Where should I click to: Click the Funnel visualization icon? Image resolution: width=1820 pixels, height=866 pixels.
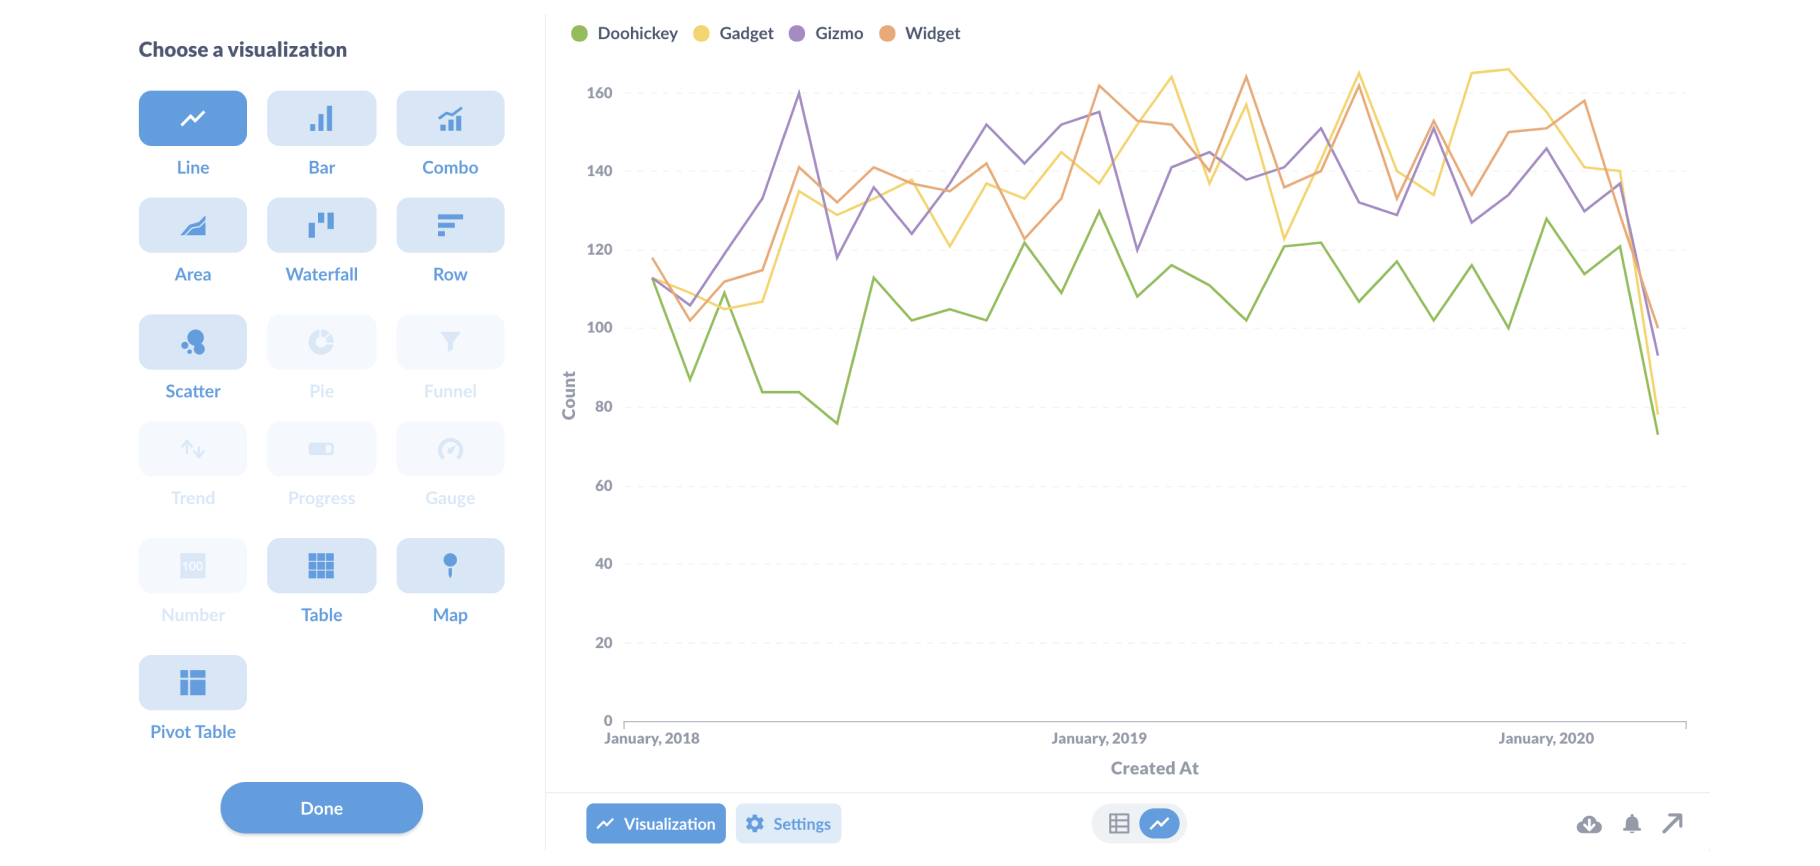450,342
